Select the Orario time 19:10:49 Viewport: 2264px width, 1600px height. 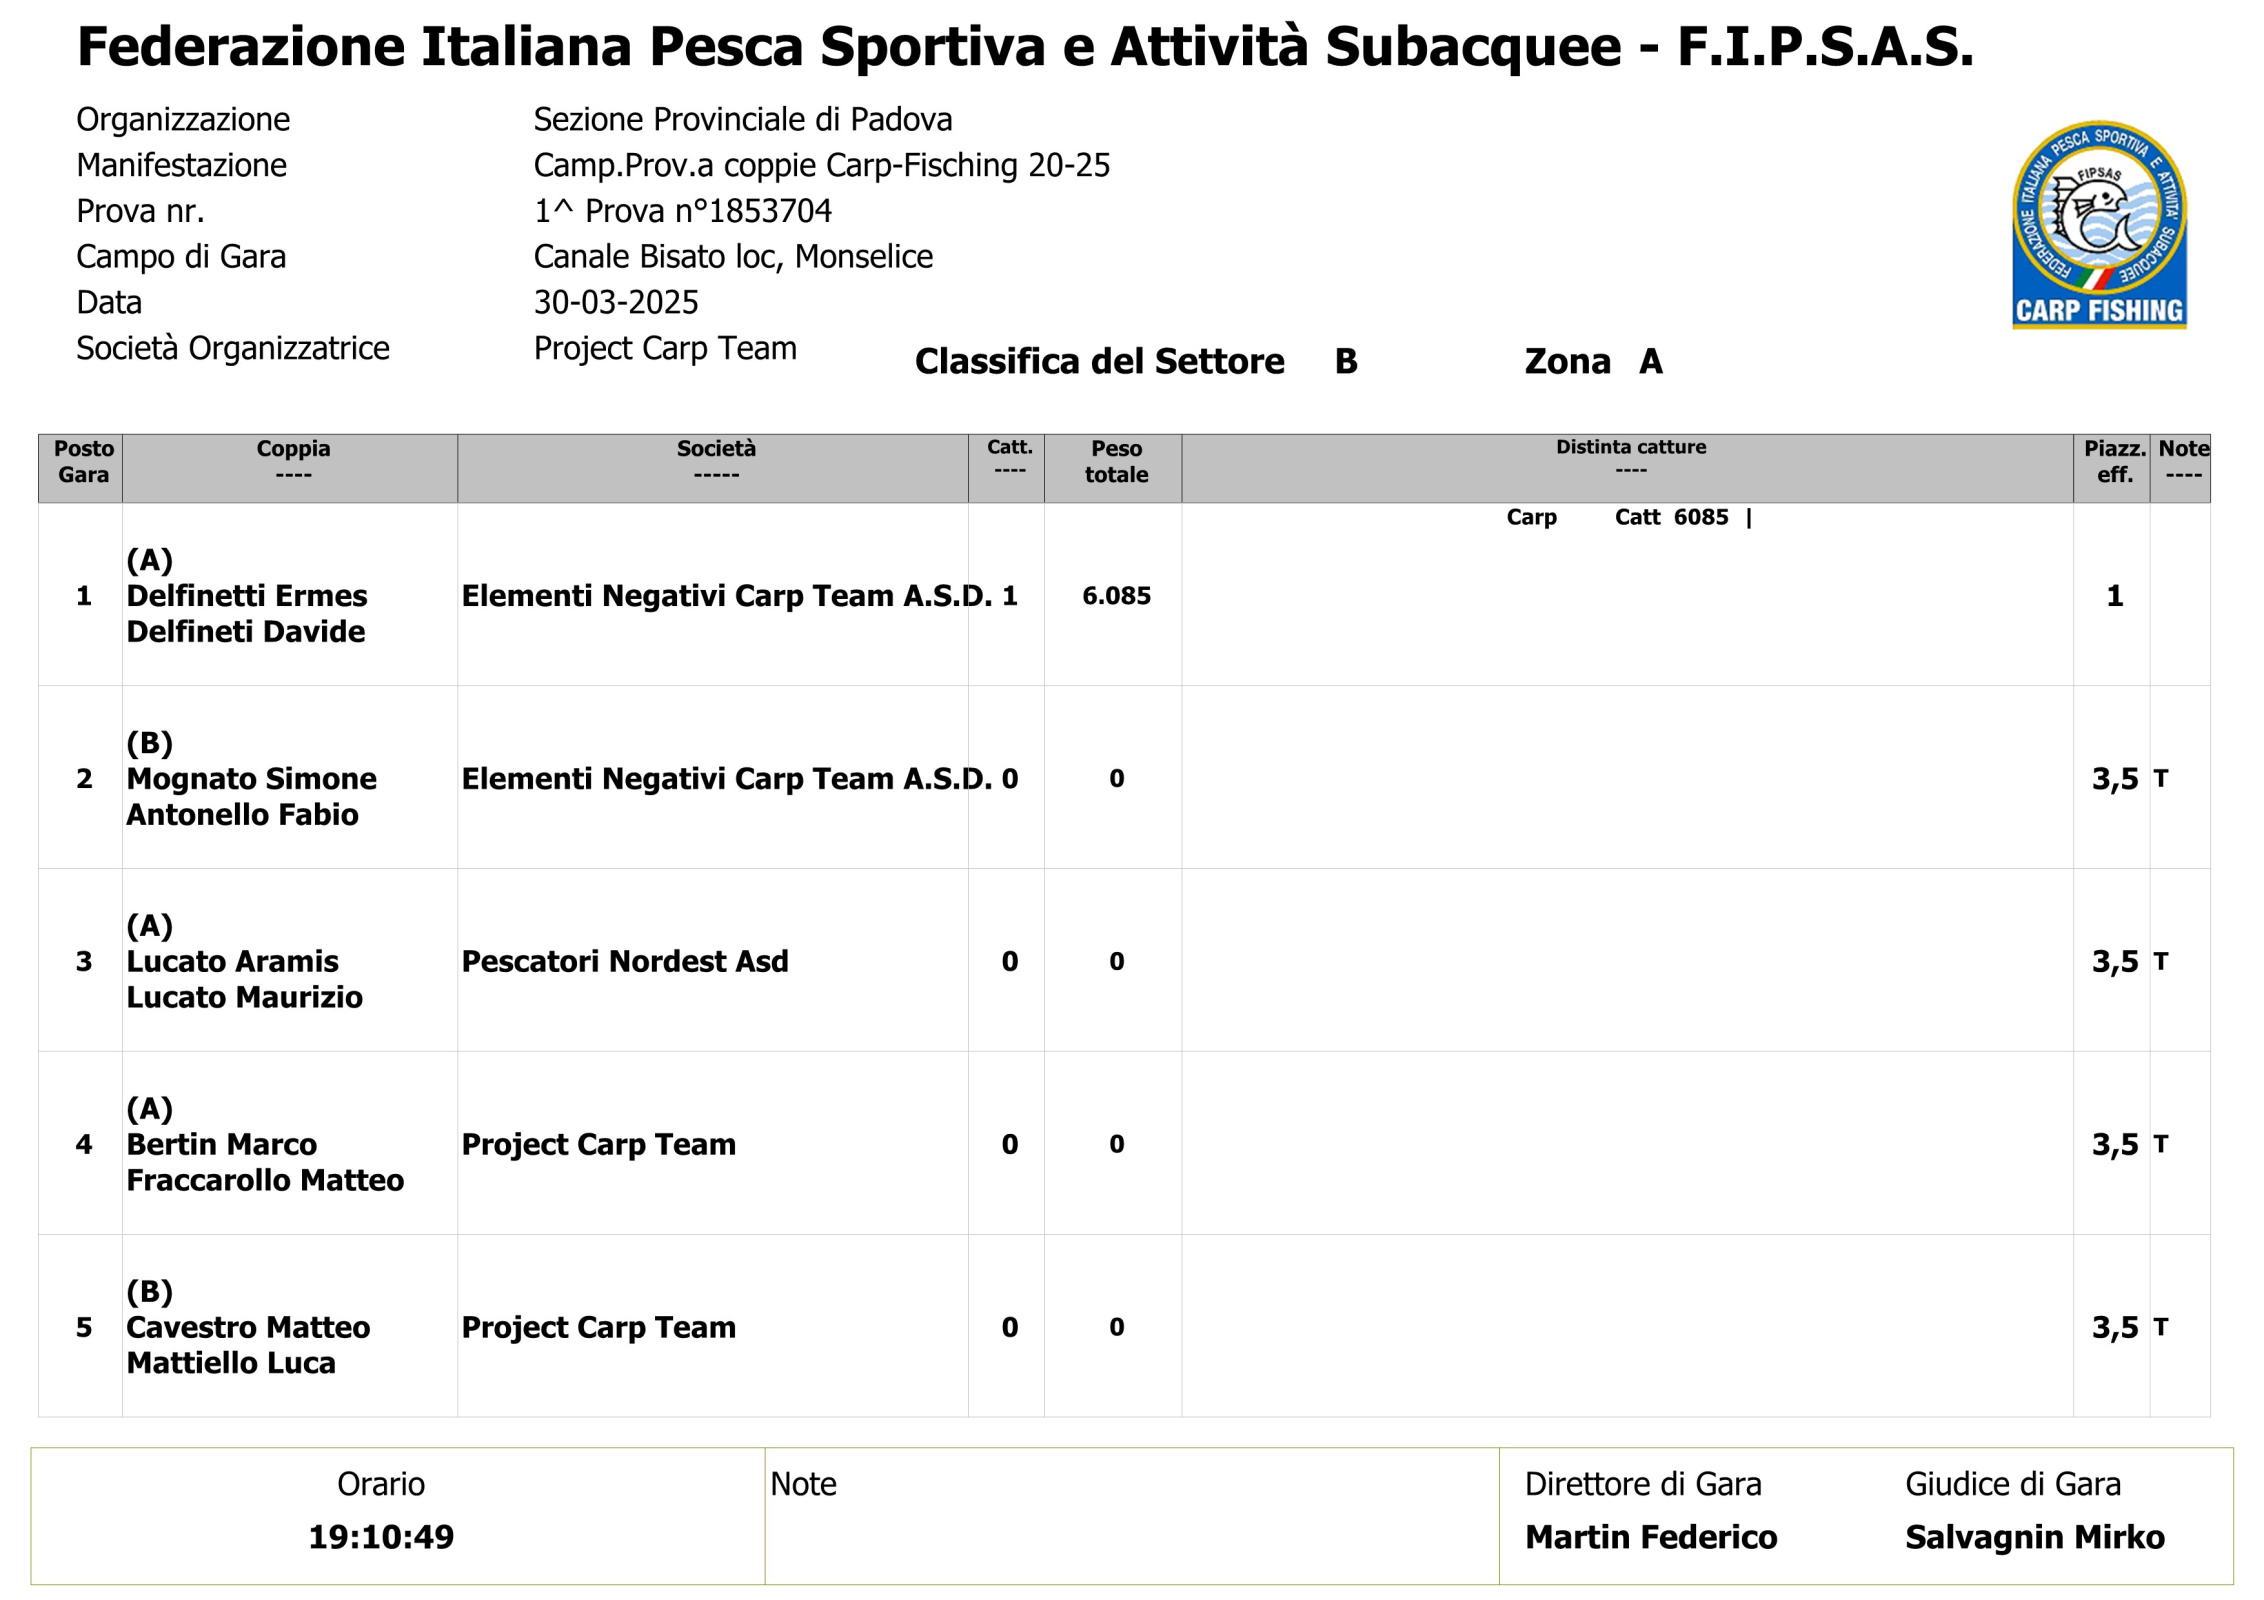point(381,1537)
